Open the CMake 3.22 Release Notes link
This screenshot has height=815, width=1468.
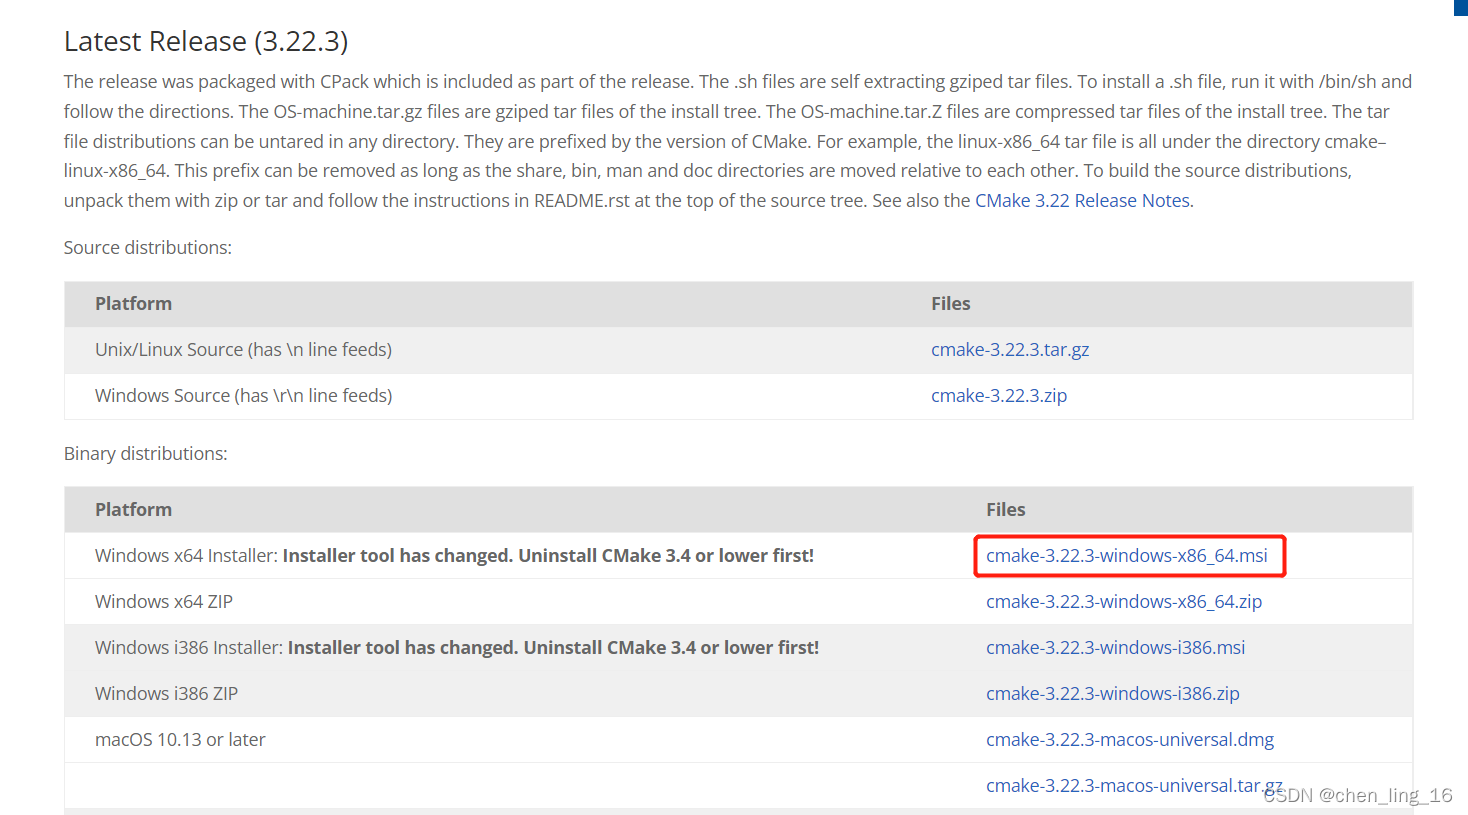[1082, 201]
